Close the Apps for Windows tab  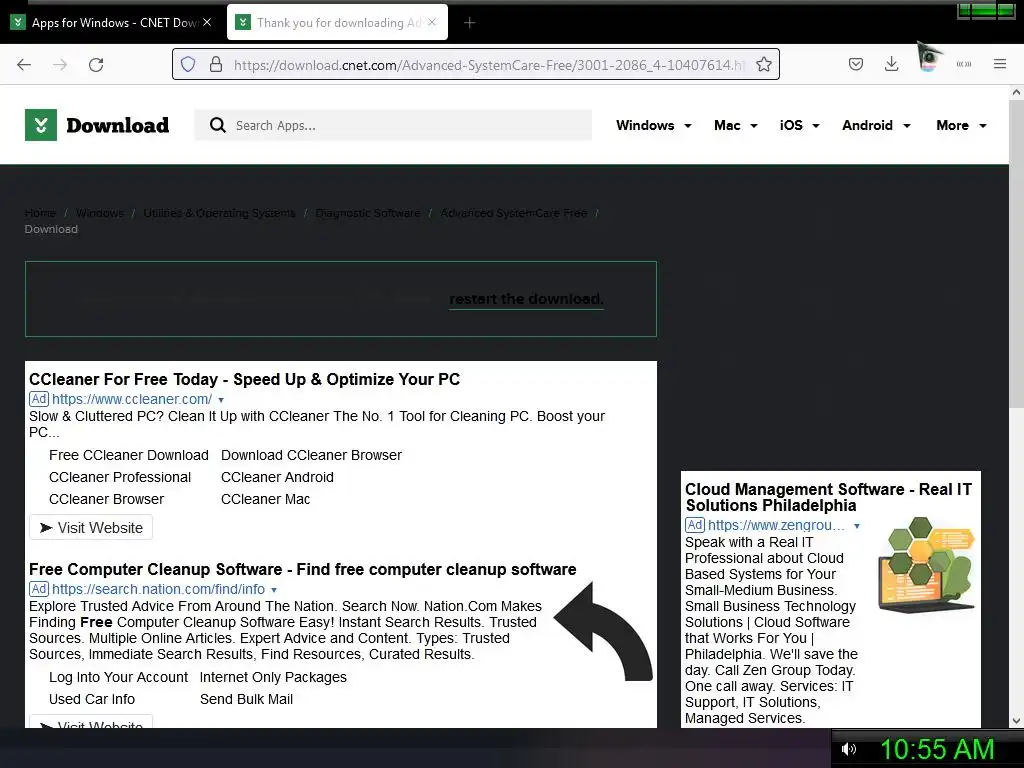tap(207, 22)
